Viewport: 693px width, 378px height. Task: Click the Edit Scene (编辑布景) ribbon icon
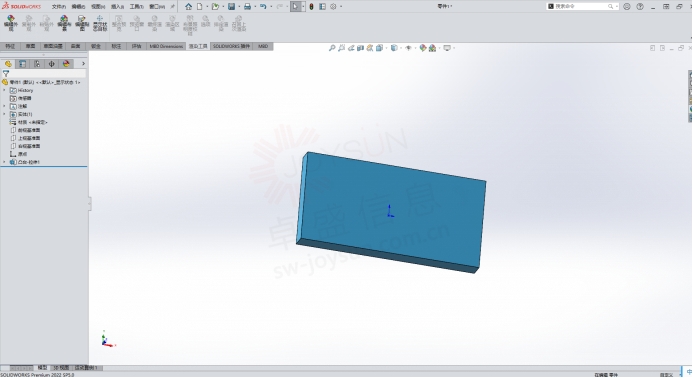pyautogui.click(x=64, y=23)
